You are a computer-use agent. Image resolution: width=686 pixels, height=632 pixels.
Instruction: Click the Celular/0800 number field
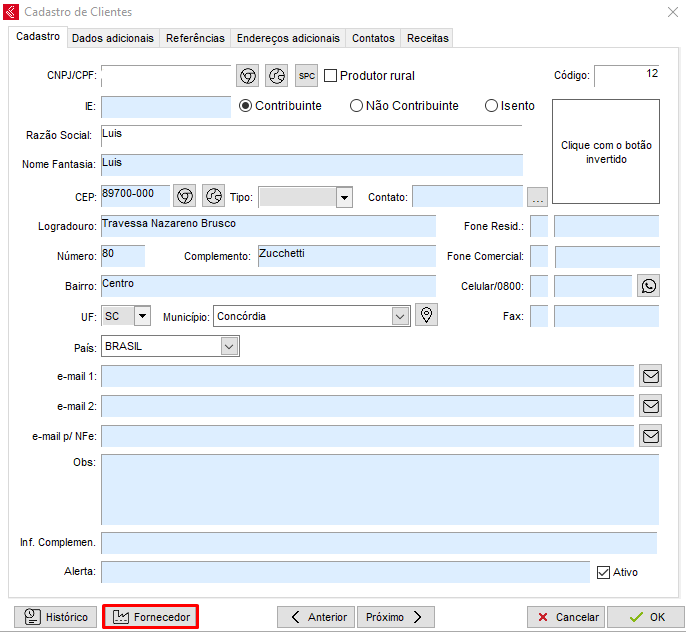593,286
